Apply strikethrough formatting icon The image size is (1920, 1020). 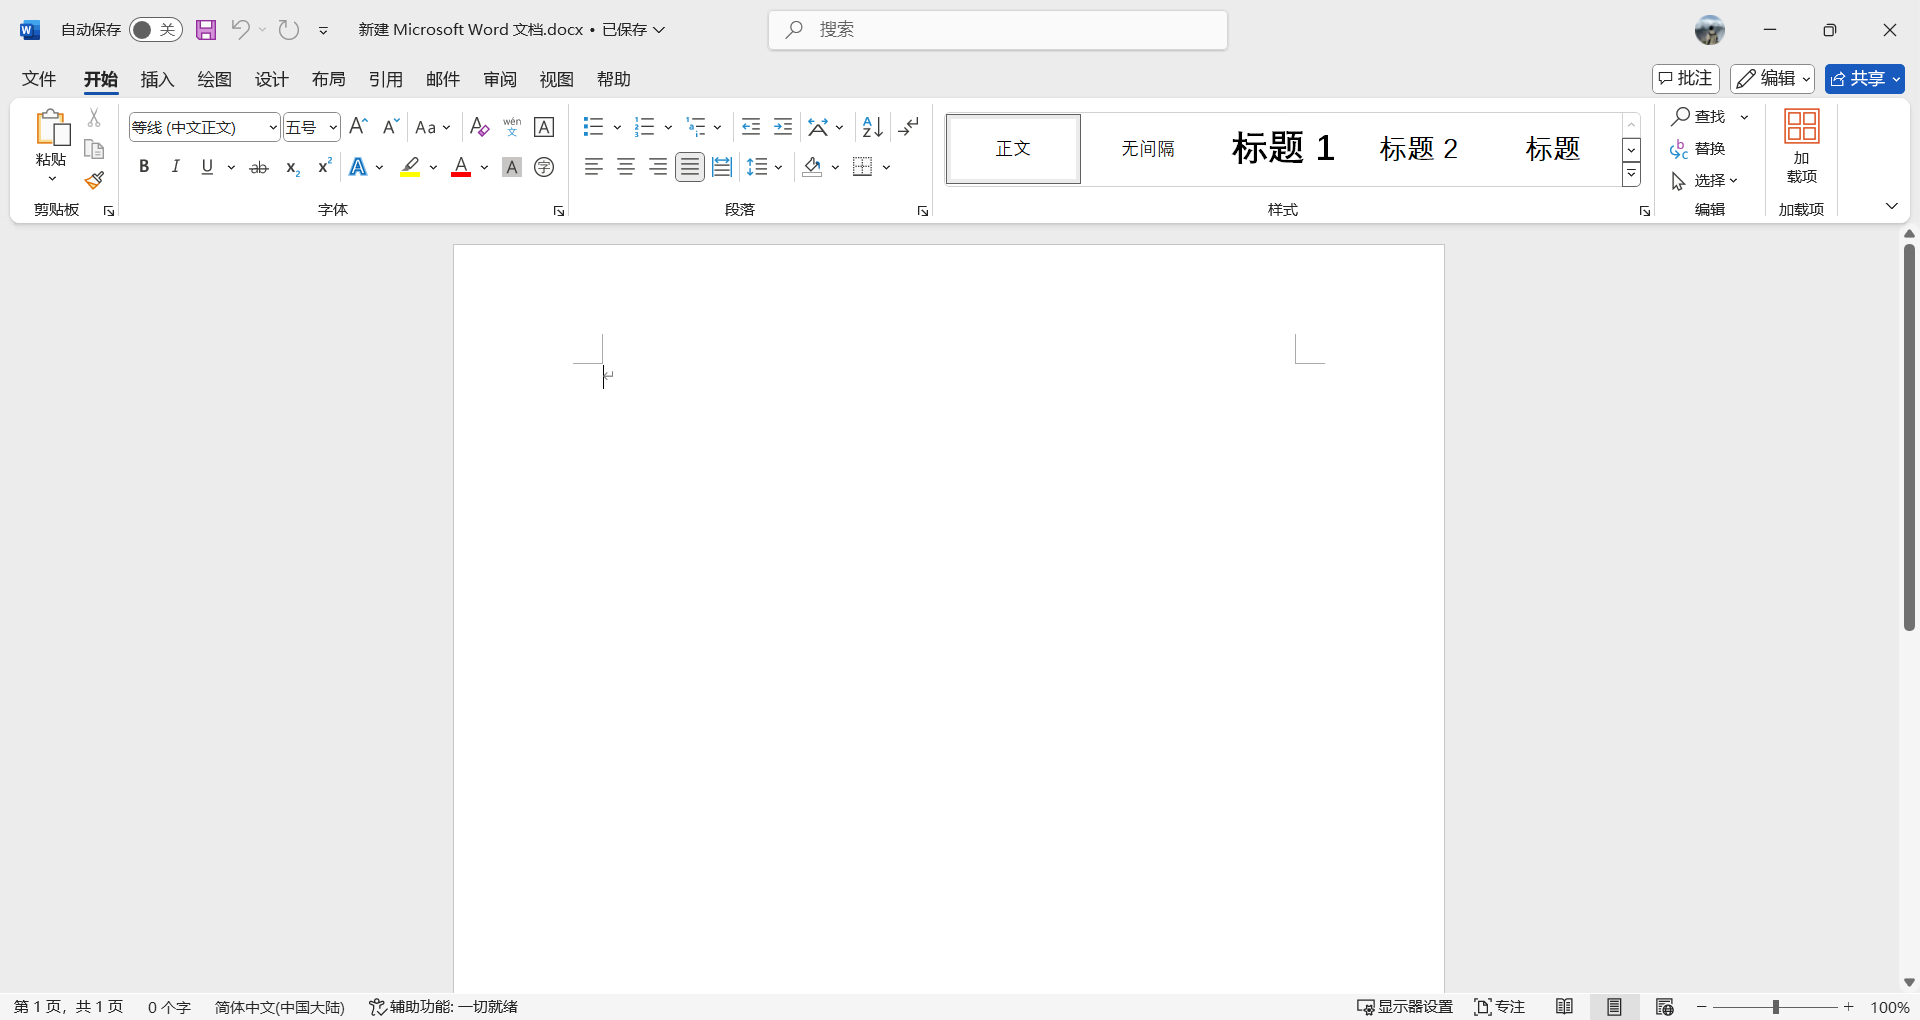point(259,167)
